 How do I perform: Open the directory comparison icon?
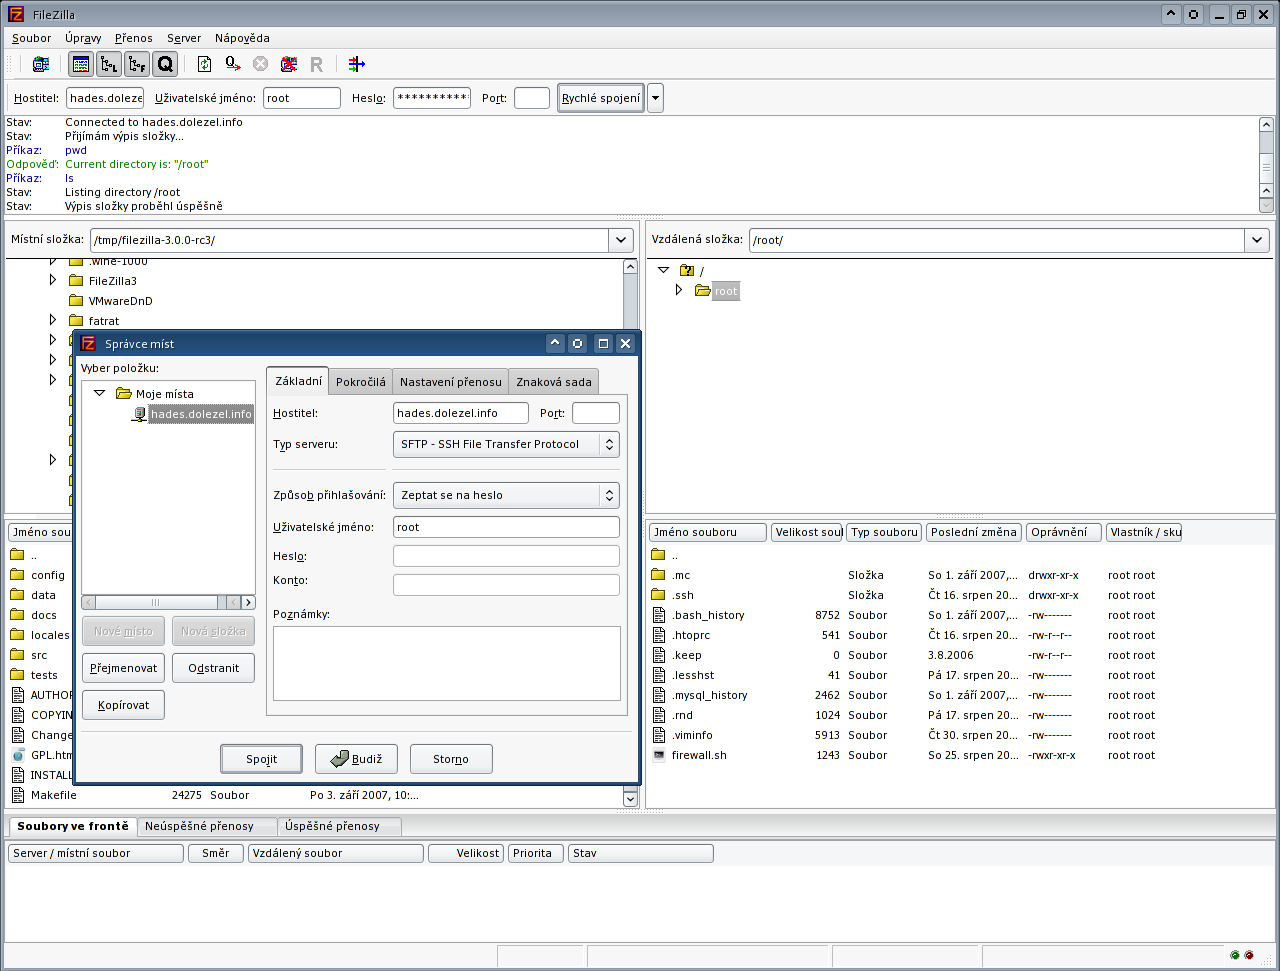coord(357,64)
